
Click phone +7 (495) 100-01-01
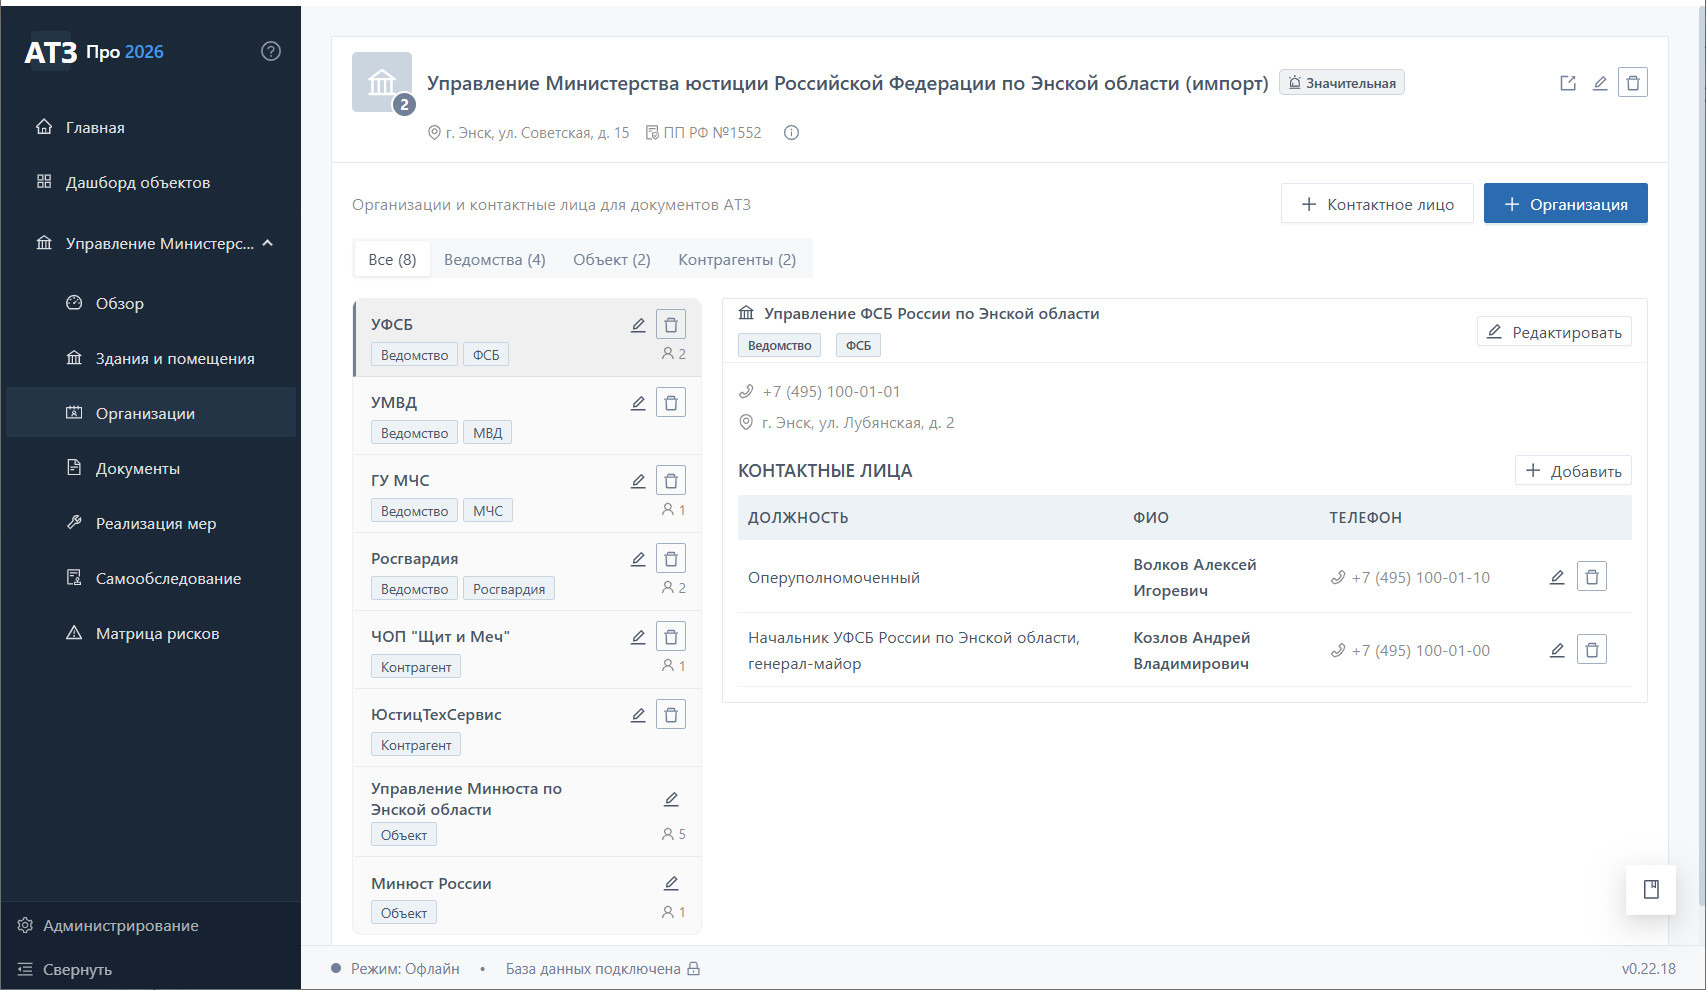pos(831,392)
